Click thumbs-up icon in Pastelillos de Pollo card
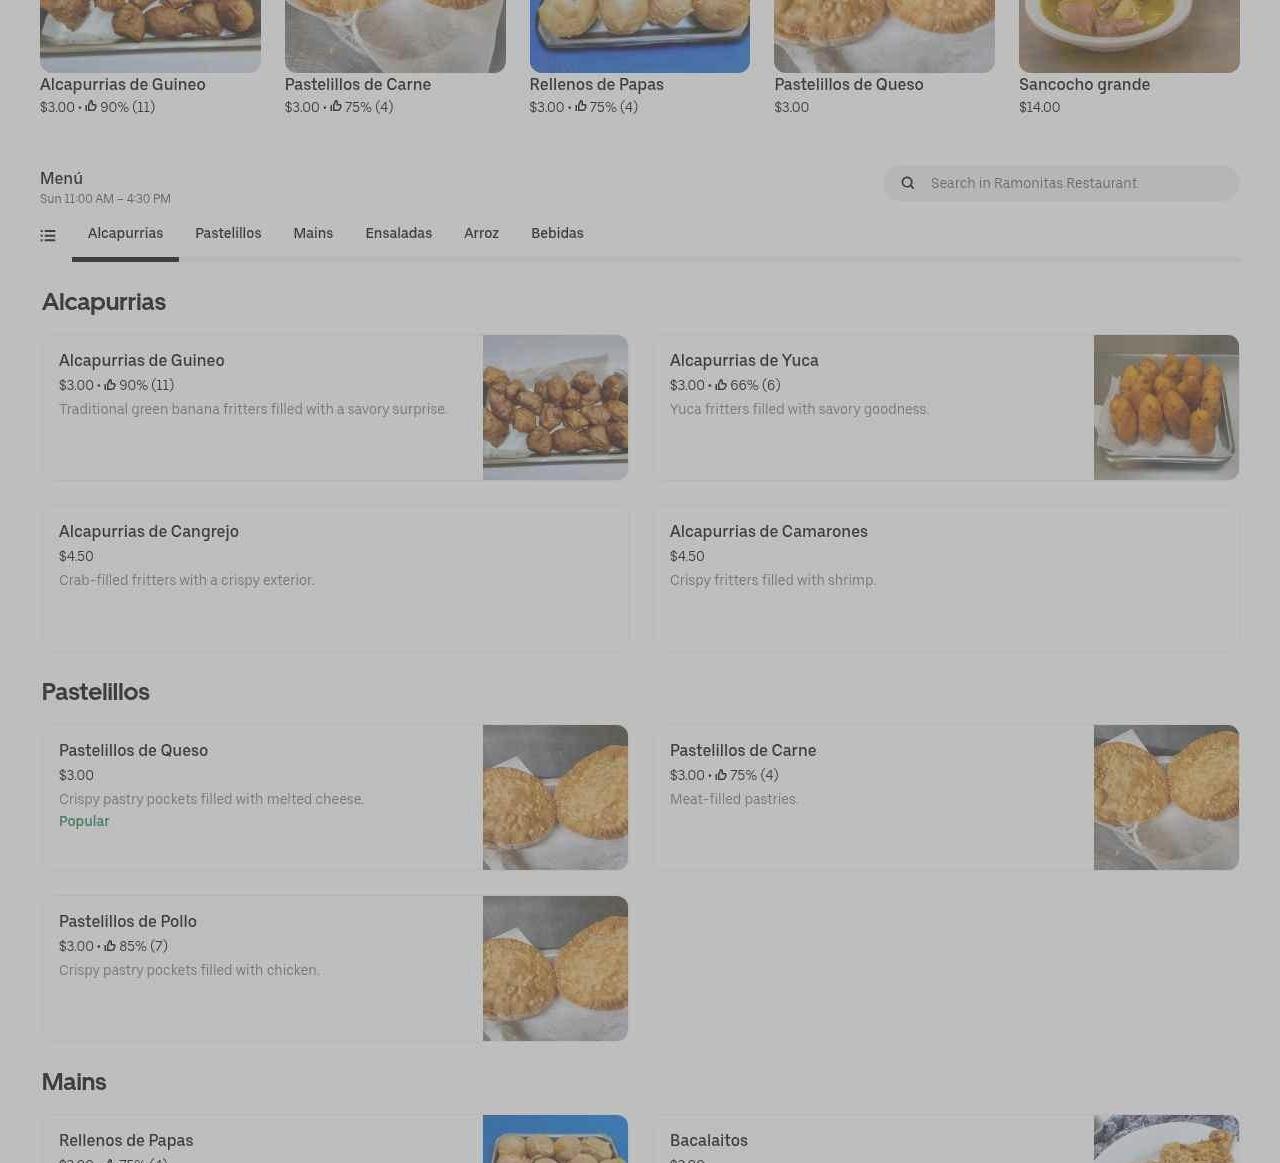This screenshot has width=1280, height=1163. coord(110,946)
